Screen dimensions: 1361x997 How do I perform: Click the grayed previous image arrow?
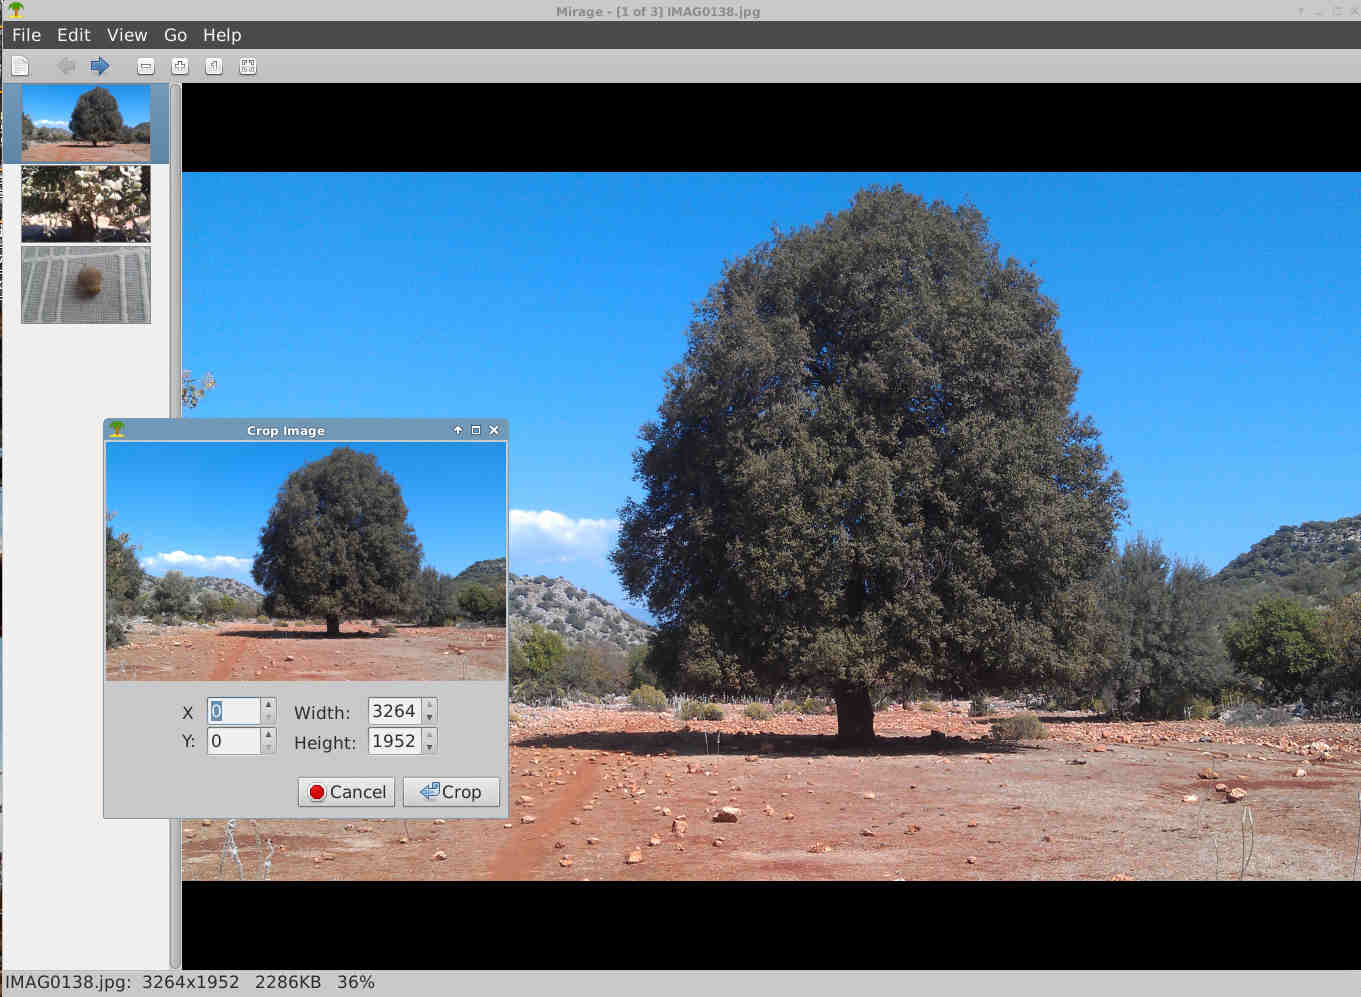pyautogui.click(x=66, y=66)
